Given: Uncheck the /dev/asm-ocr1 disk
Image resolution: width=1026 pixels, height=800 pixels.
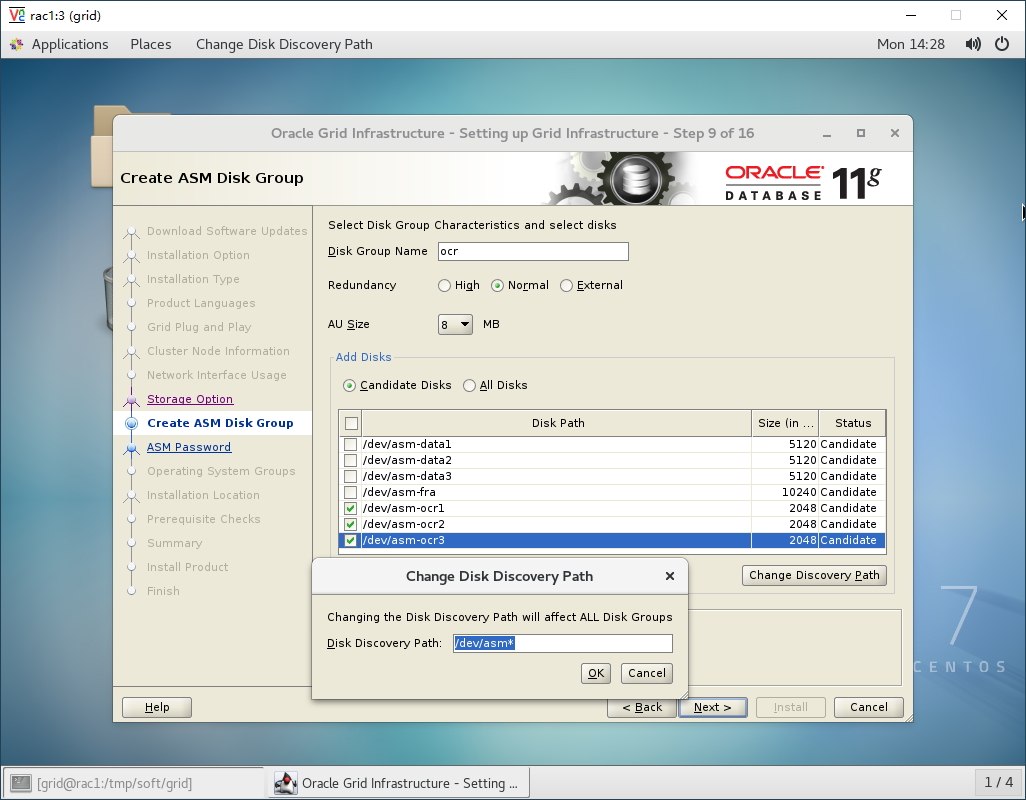Looking at the screenshot, I should coord(351,508).
